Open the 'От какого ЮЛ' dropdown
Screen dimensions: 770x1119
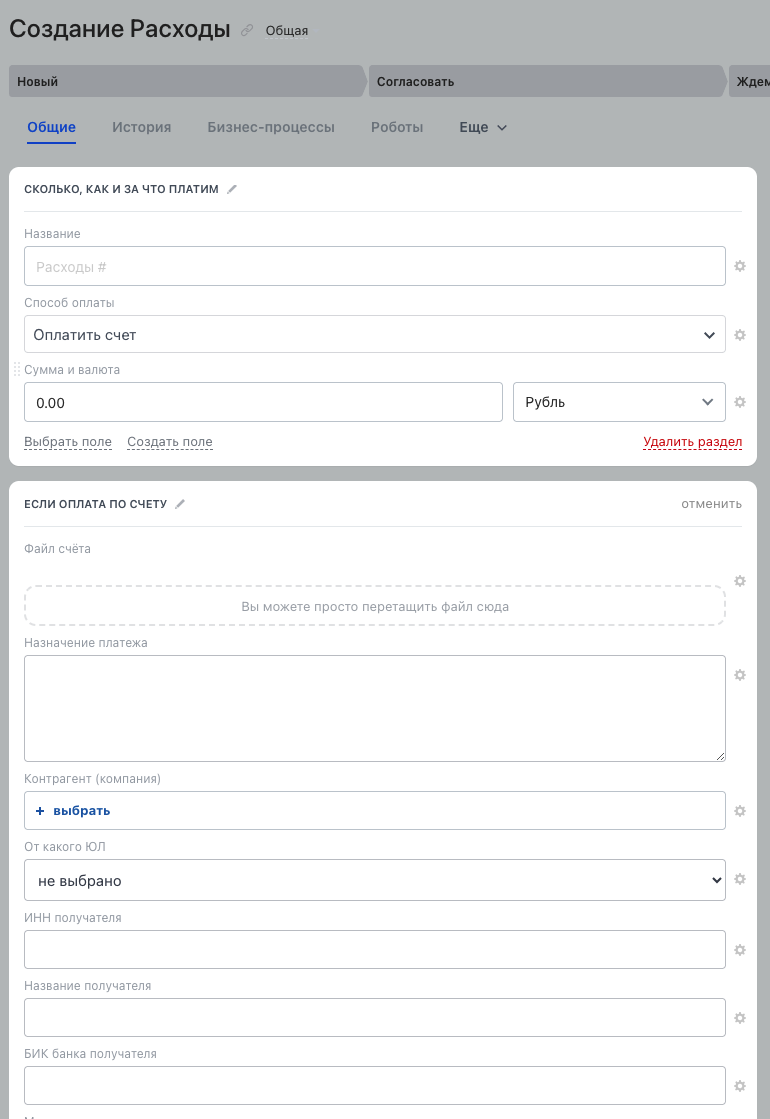point(374,881)
